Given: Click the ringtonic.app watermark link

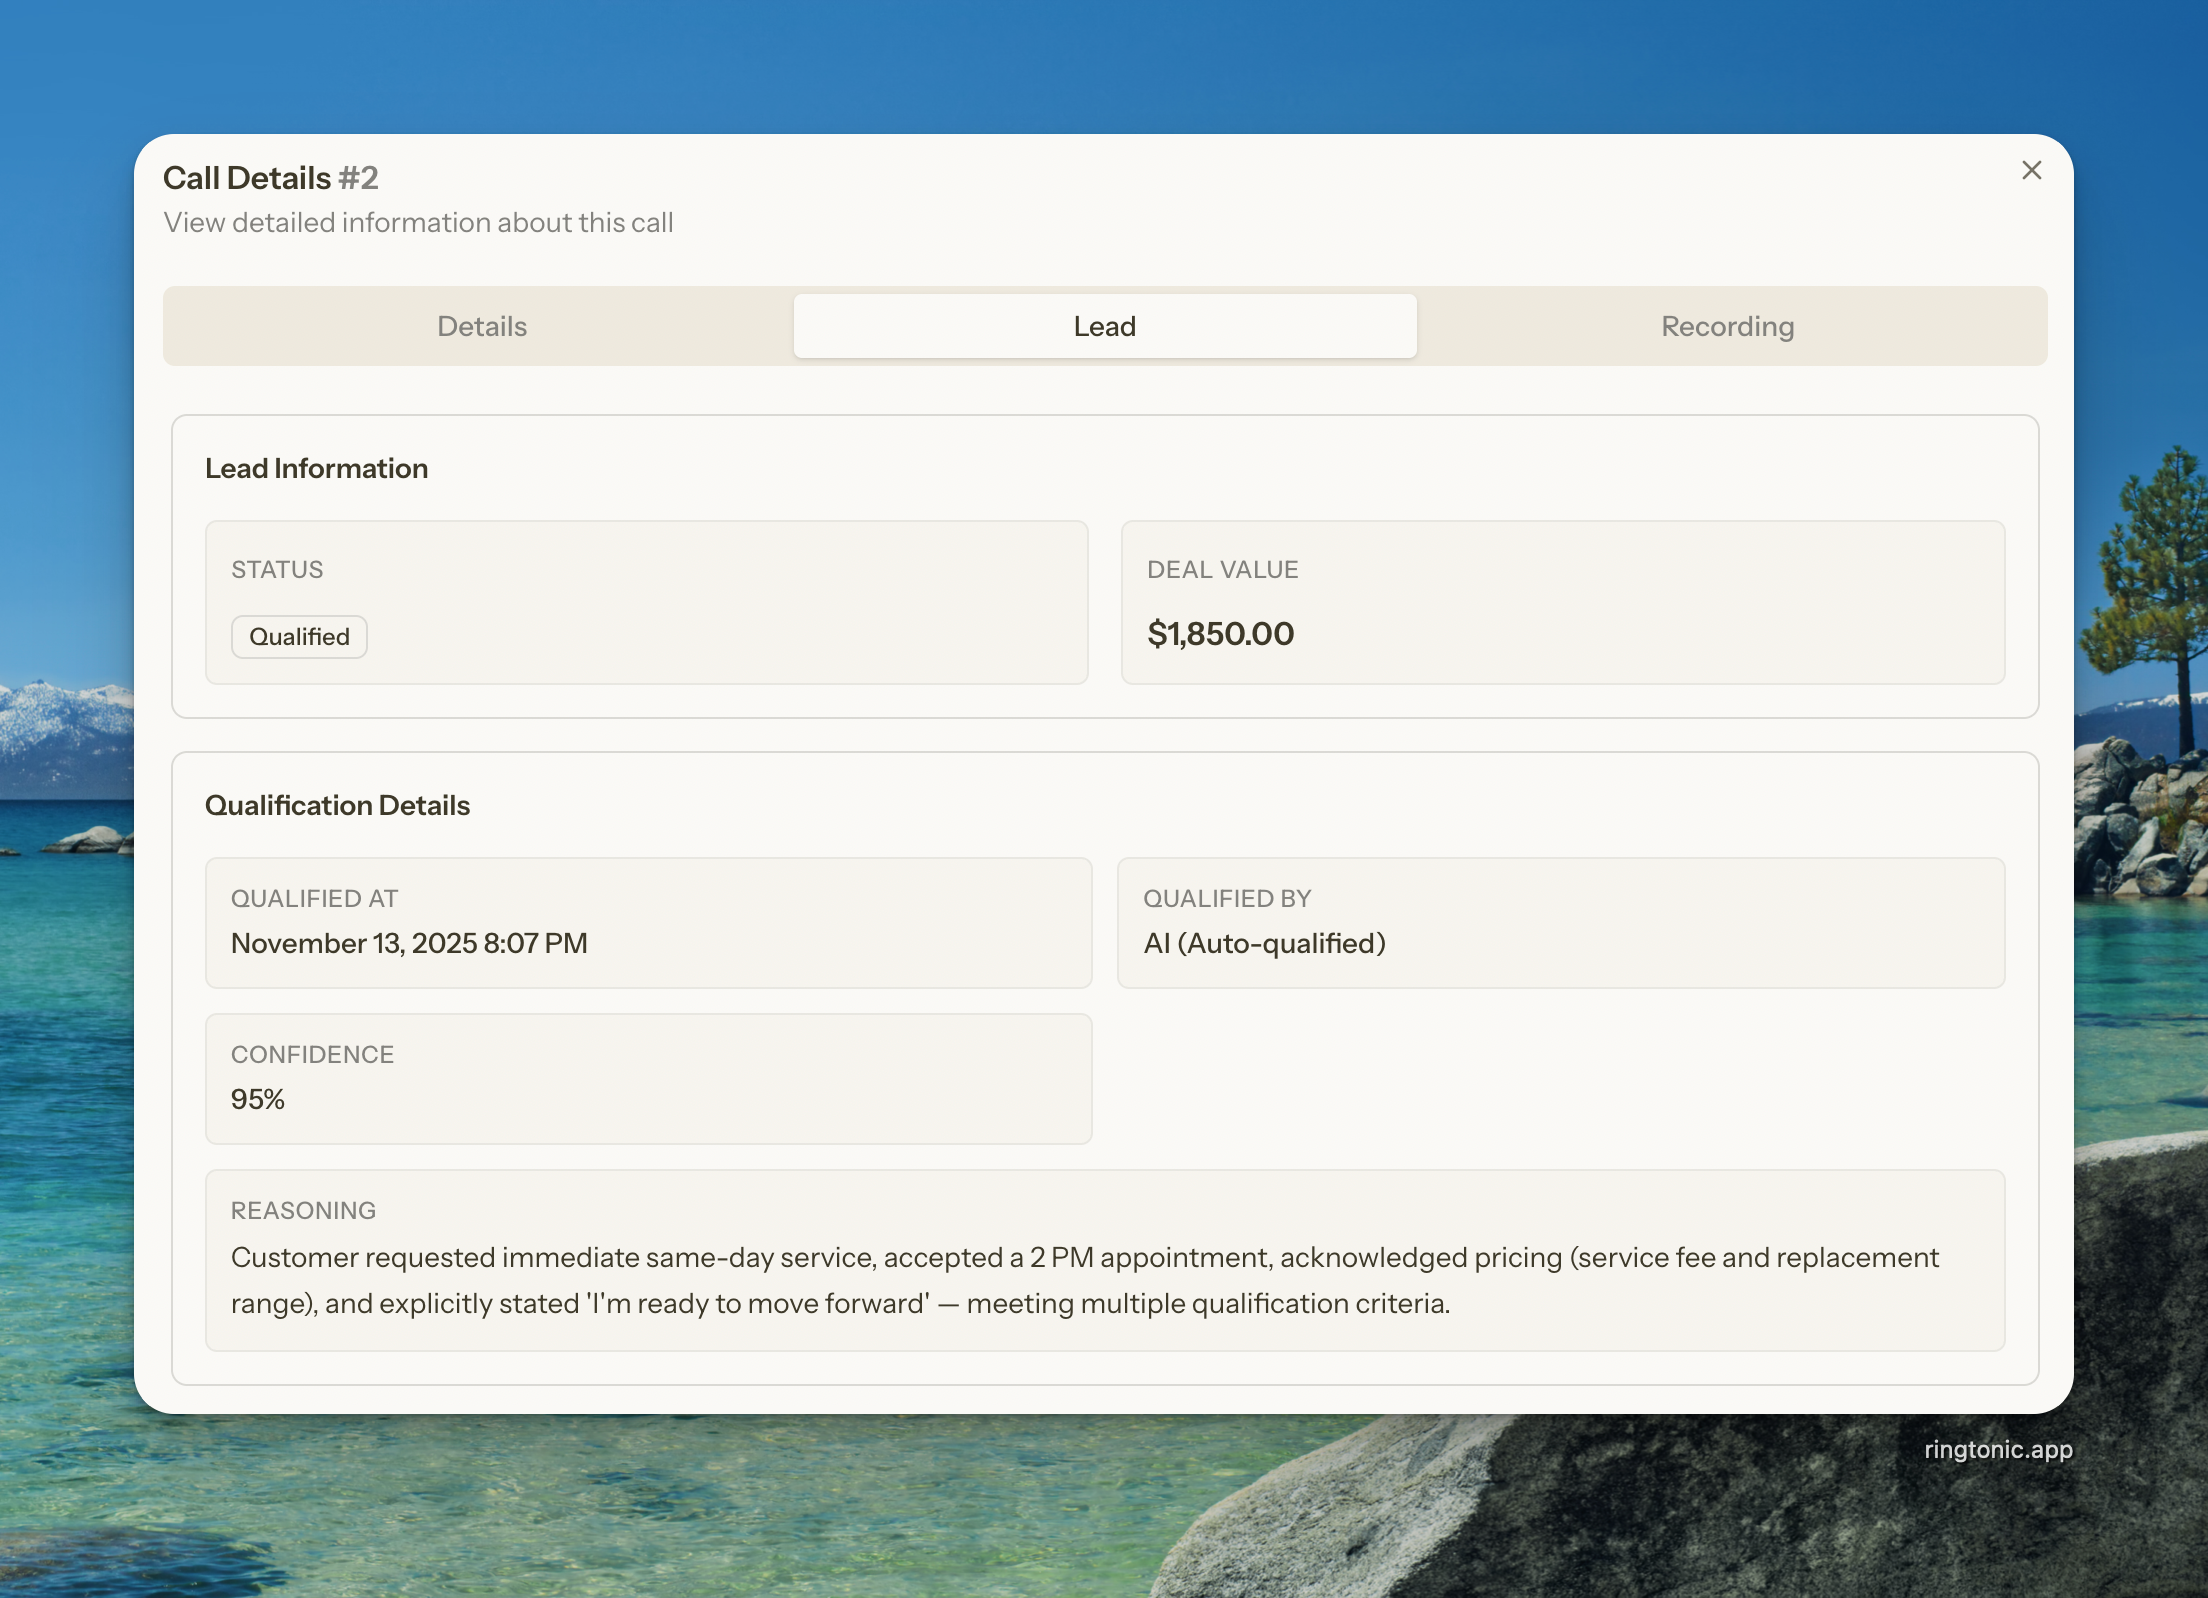Looking at the screenshot, I should point(1997,1449).
